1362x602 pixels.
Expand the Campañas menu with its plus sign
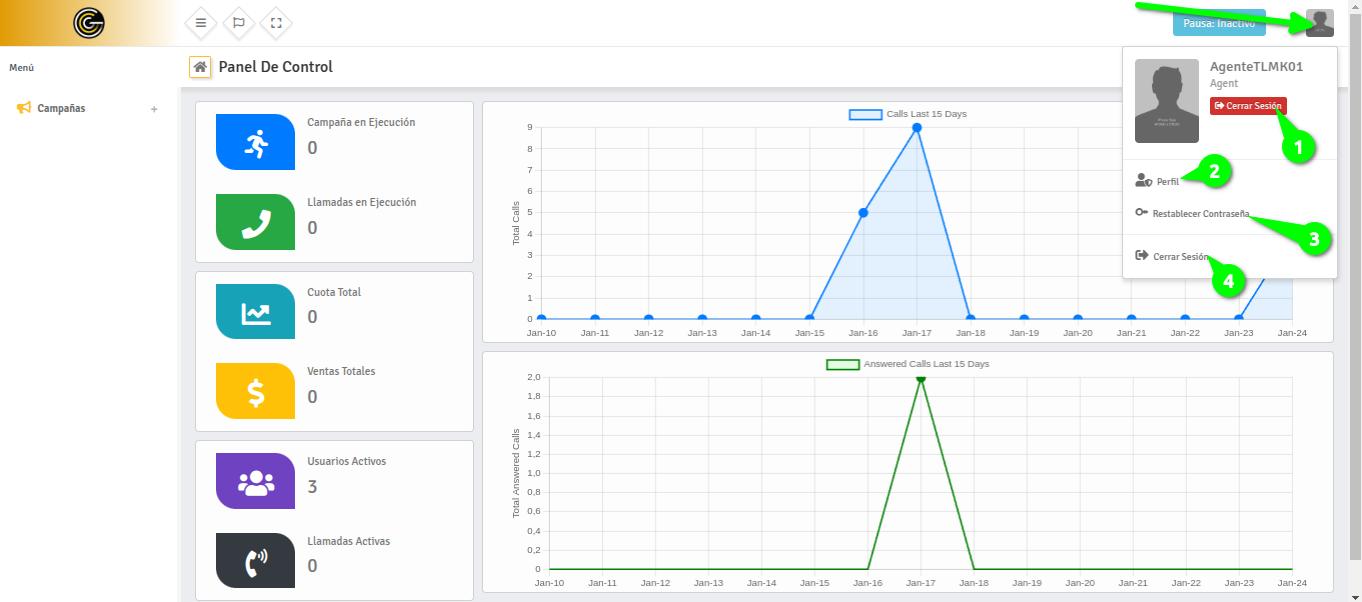tap(156, 108)
